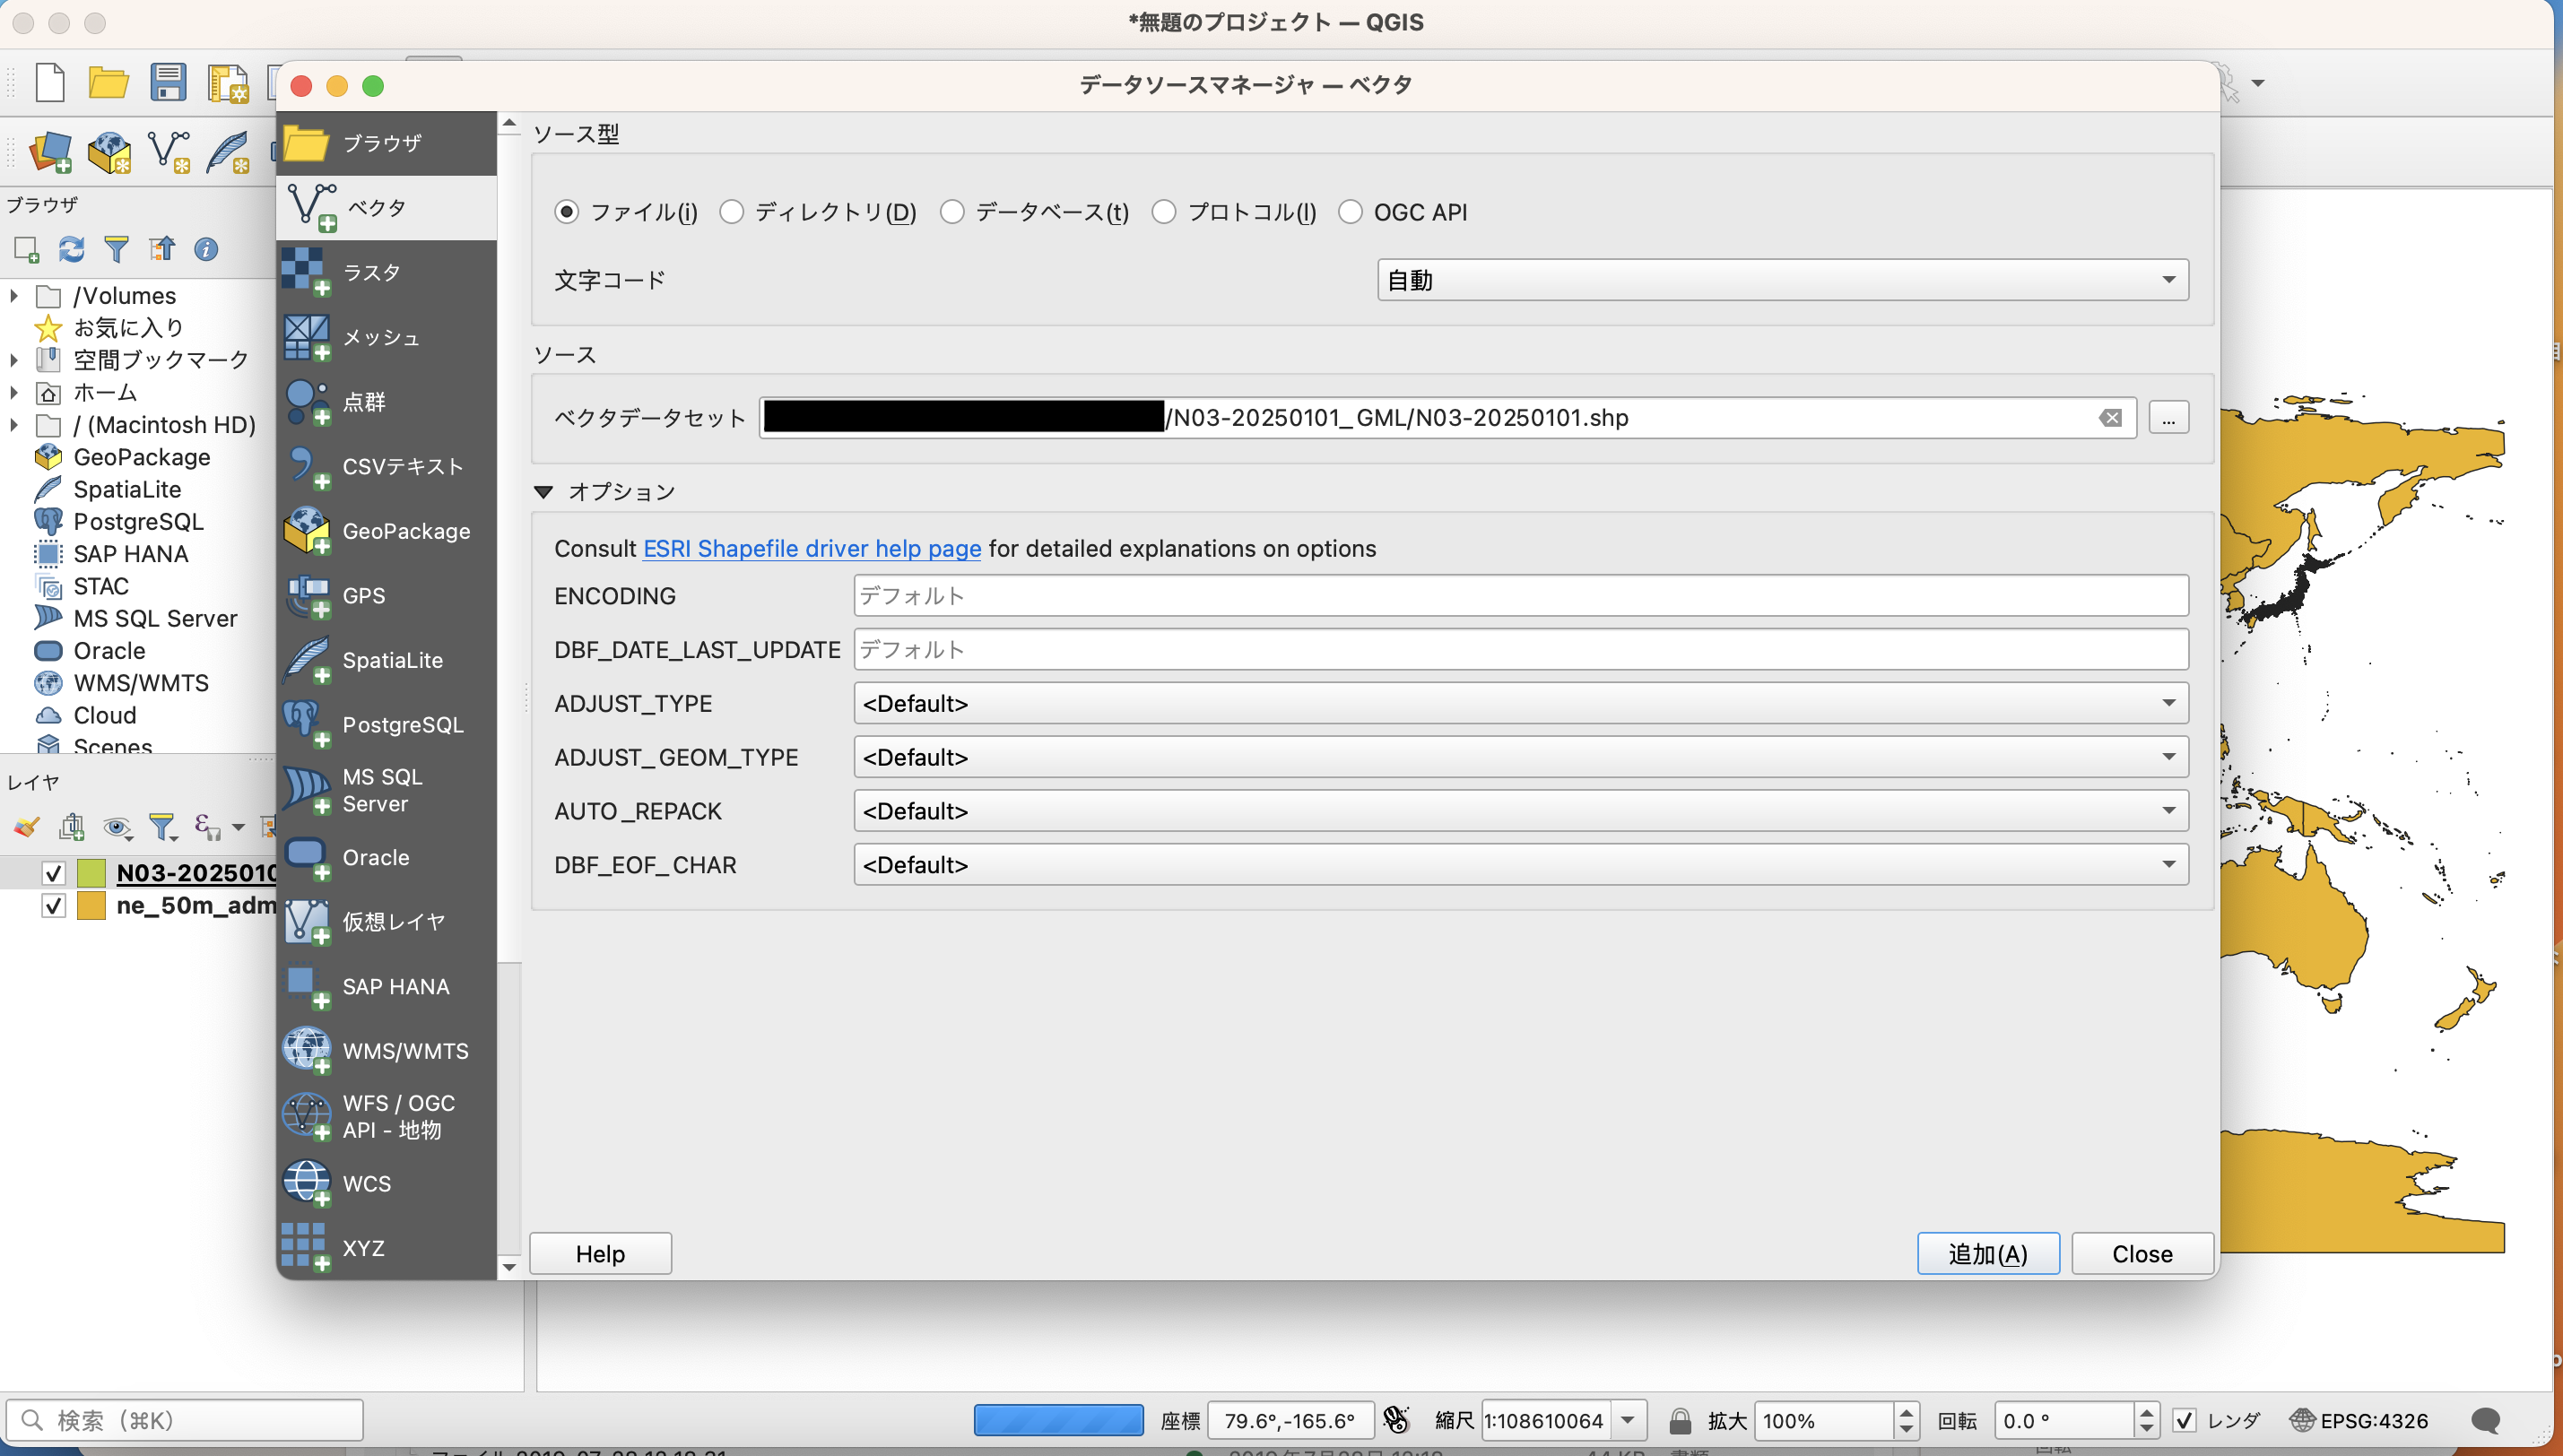
Task: Toggle visibility of the N03-20250101 layer
Action: click(54, 873)
